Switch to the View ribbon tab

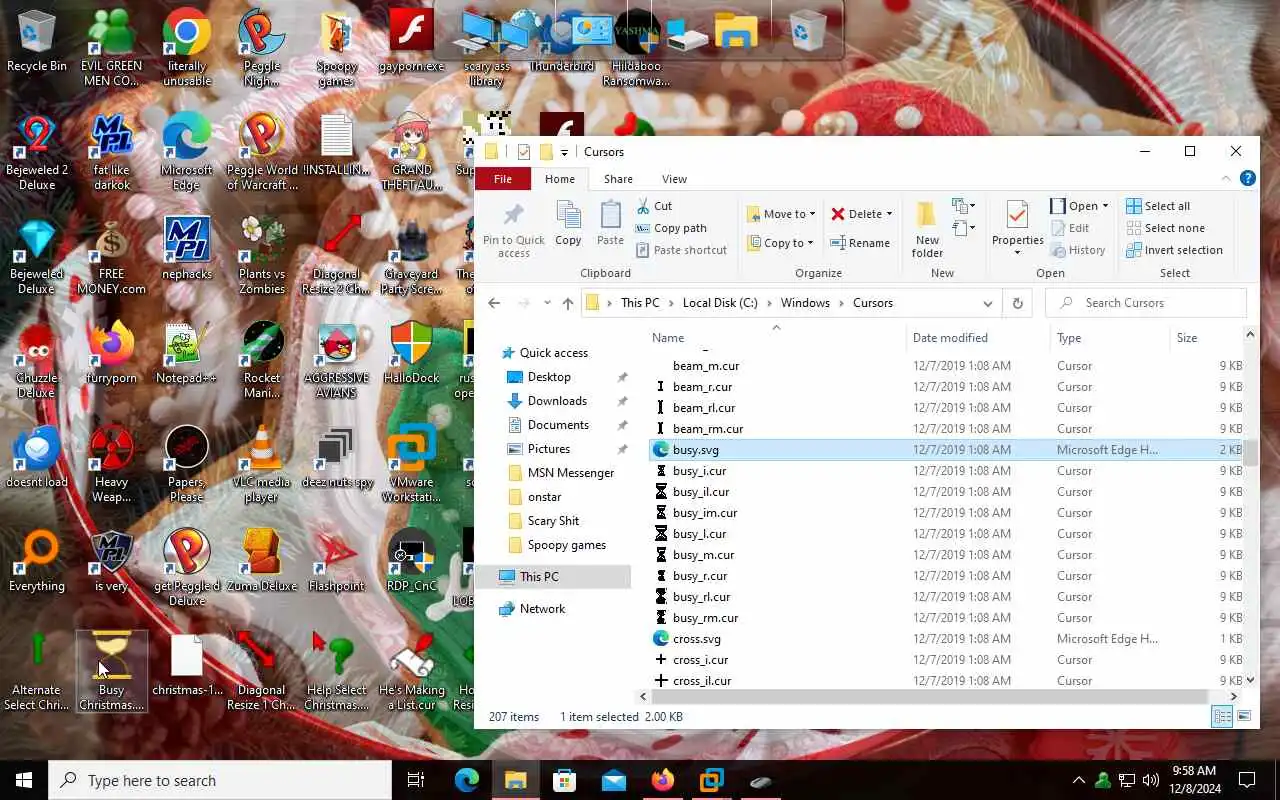click(x=674, y=179)
